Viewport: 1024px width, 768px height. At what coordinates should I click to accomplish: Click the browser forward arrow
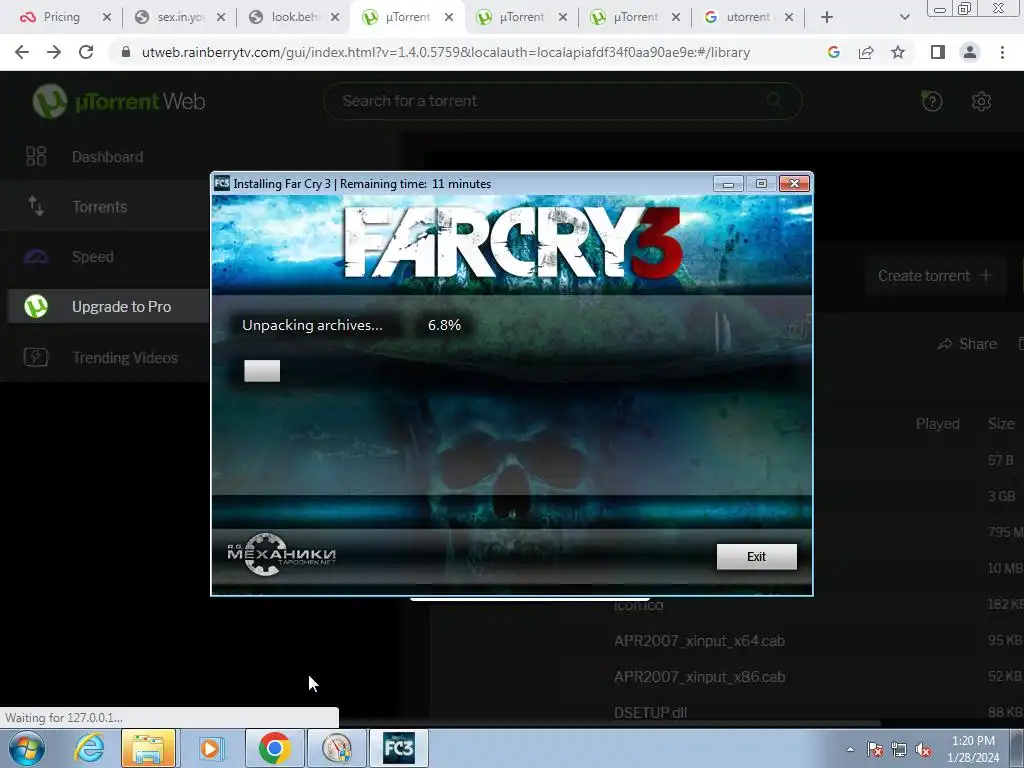click(x=54, y=52)
